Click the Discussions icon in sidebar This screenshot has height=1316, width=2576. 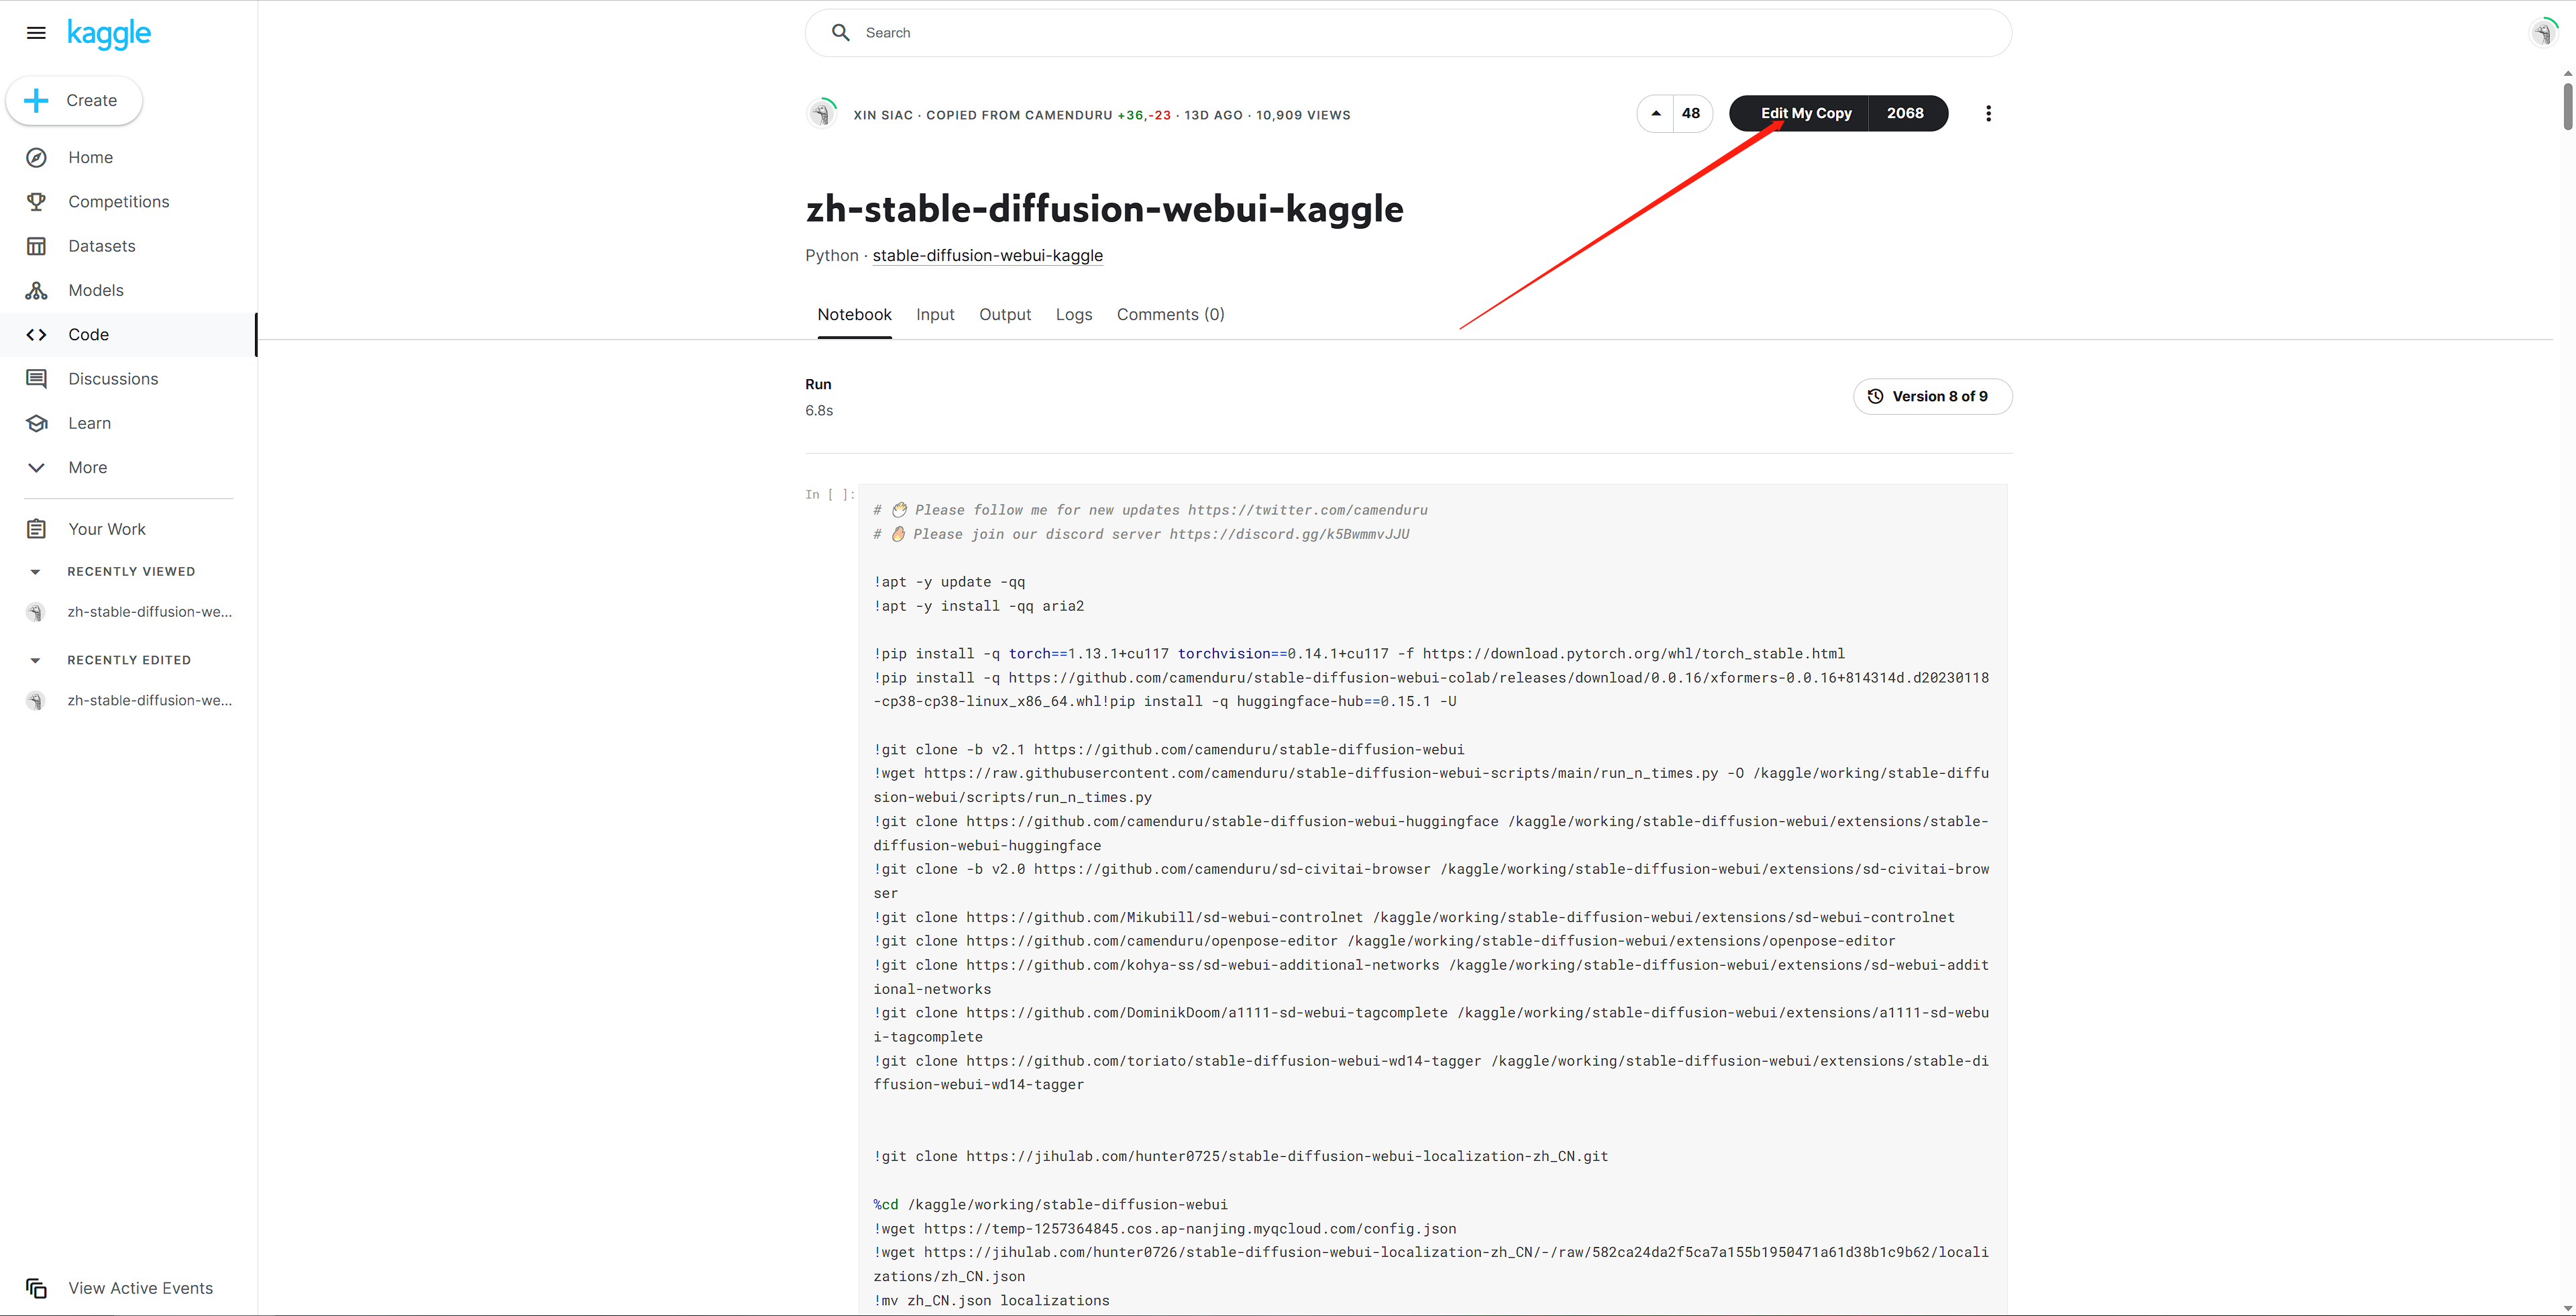[x=36, y=379]
